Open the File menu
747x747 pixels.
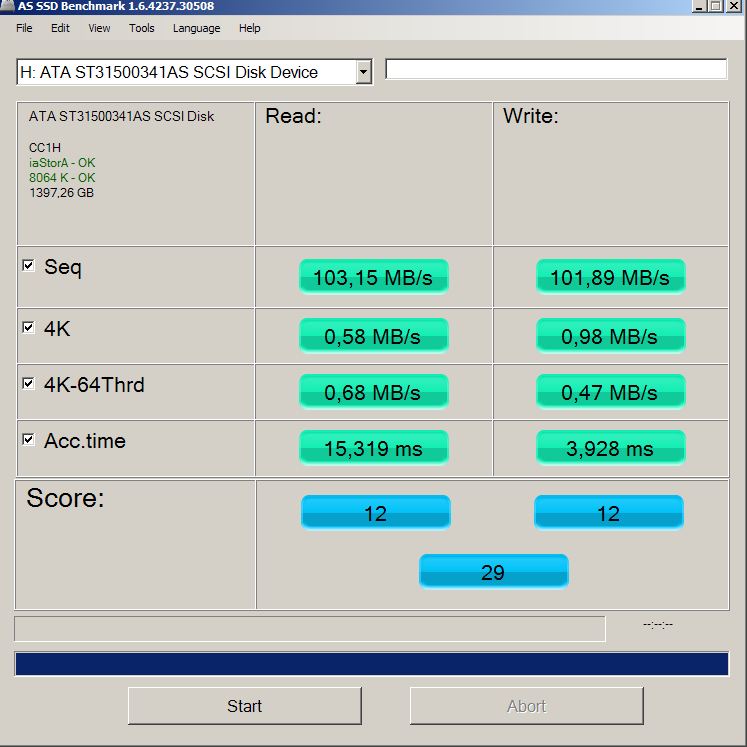point(24,28)
